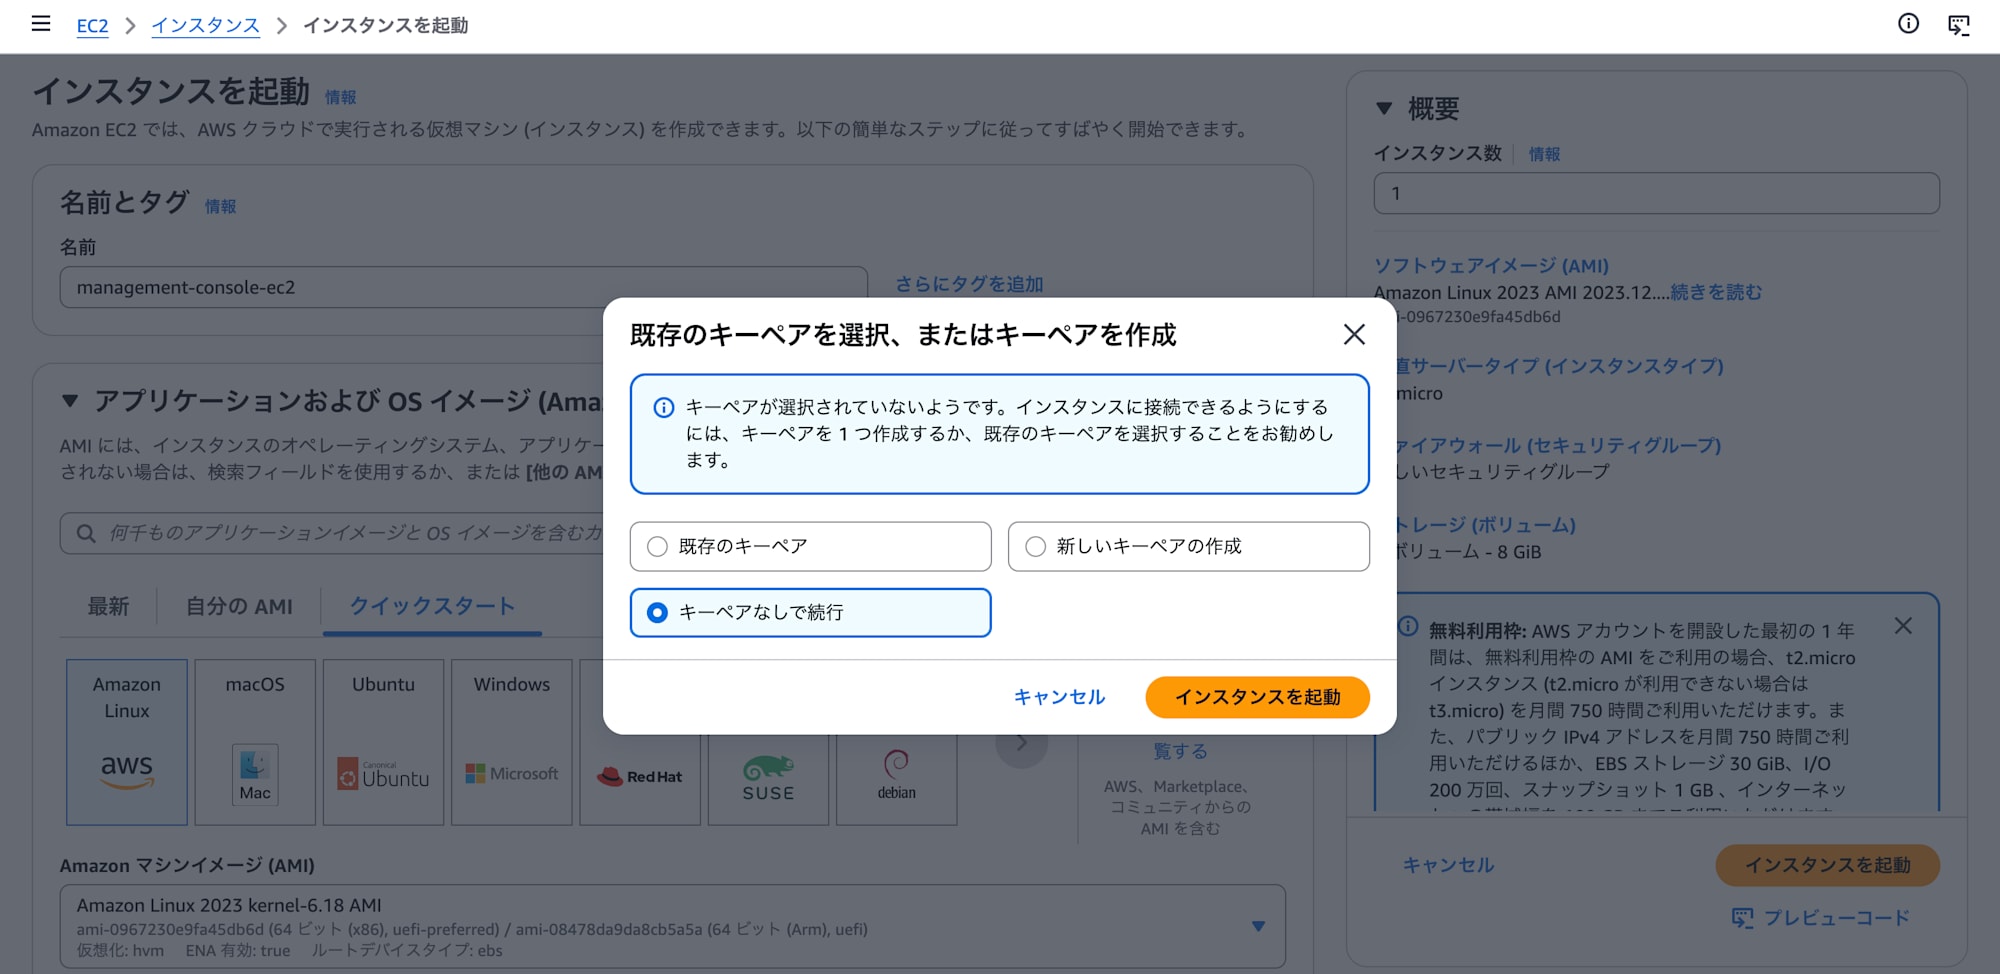
Task: Close the key pair dialog with X
Action: click(1354, 334)
